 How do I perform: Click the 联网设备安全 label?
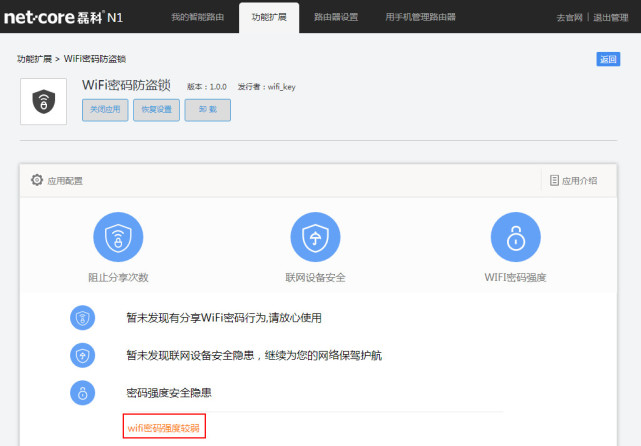coord(315,278)
